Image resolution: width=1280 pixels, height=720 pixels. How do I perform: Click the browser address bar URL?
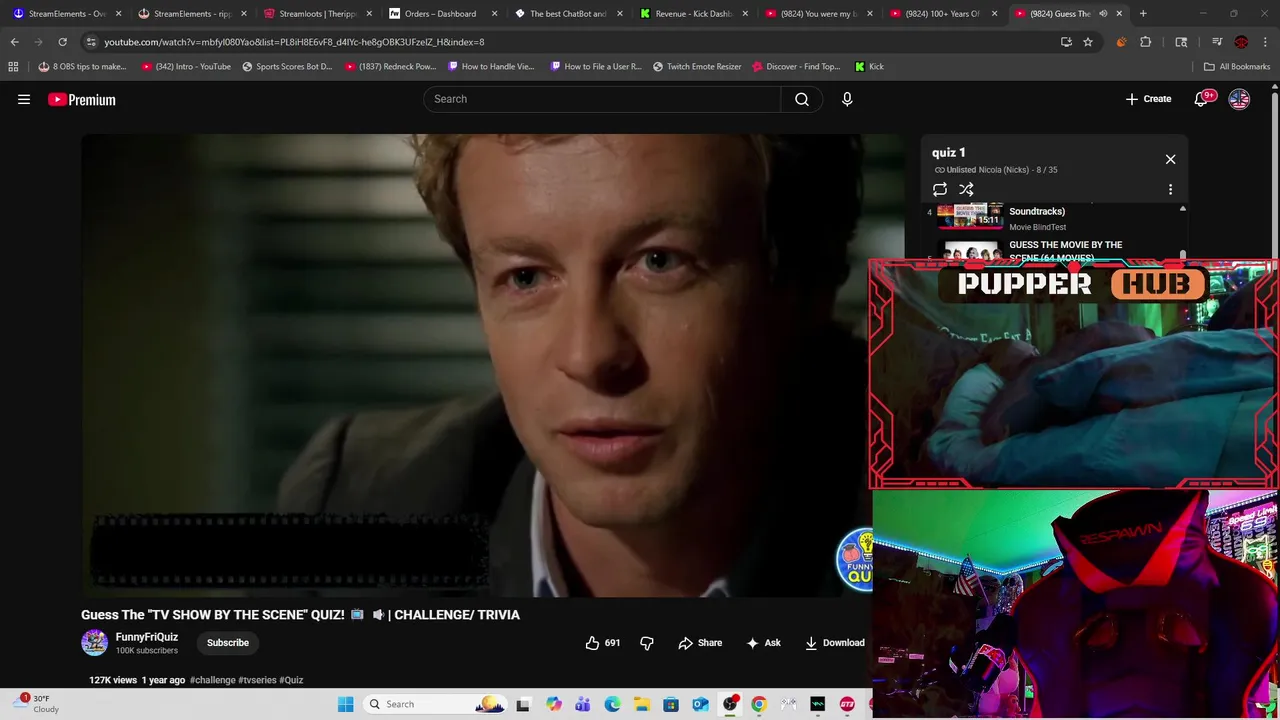pyautogui.click(x=294, y=42)
